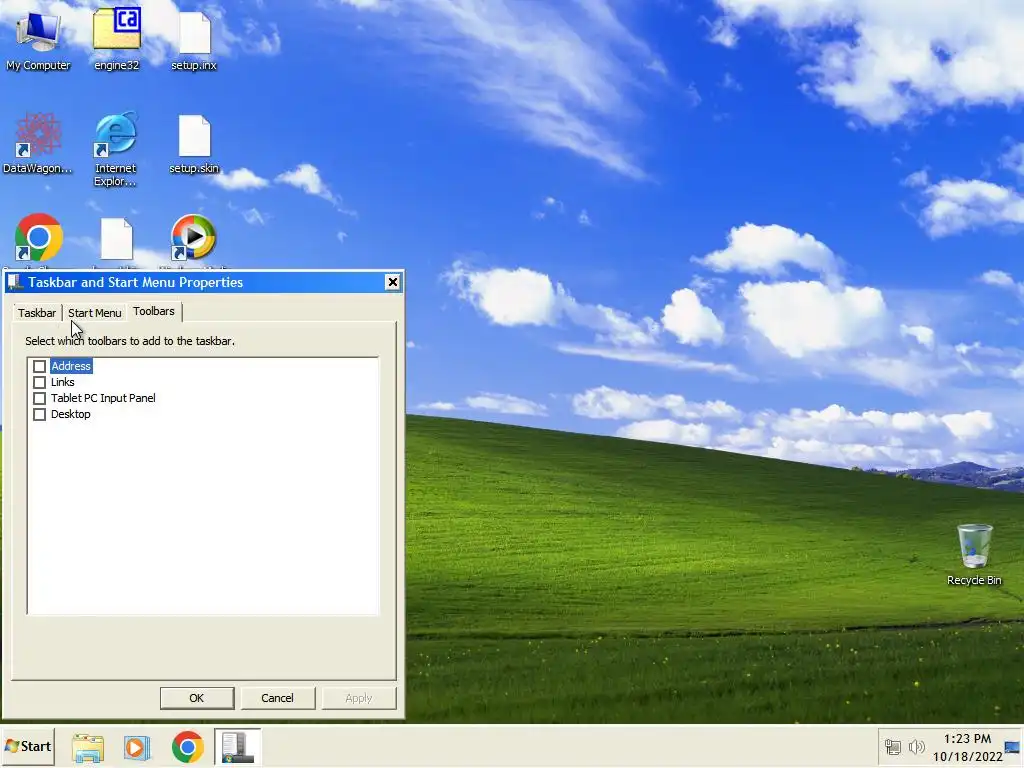The width and height of the screenshot is (1024, 768).
Task: Cancel the taskbar properties dialog
Action: pos(278,698)
